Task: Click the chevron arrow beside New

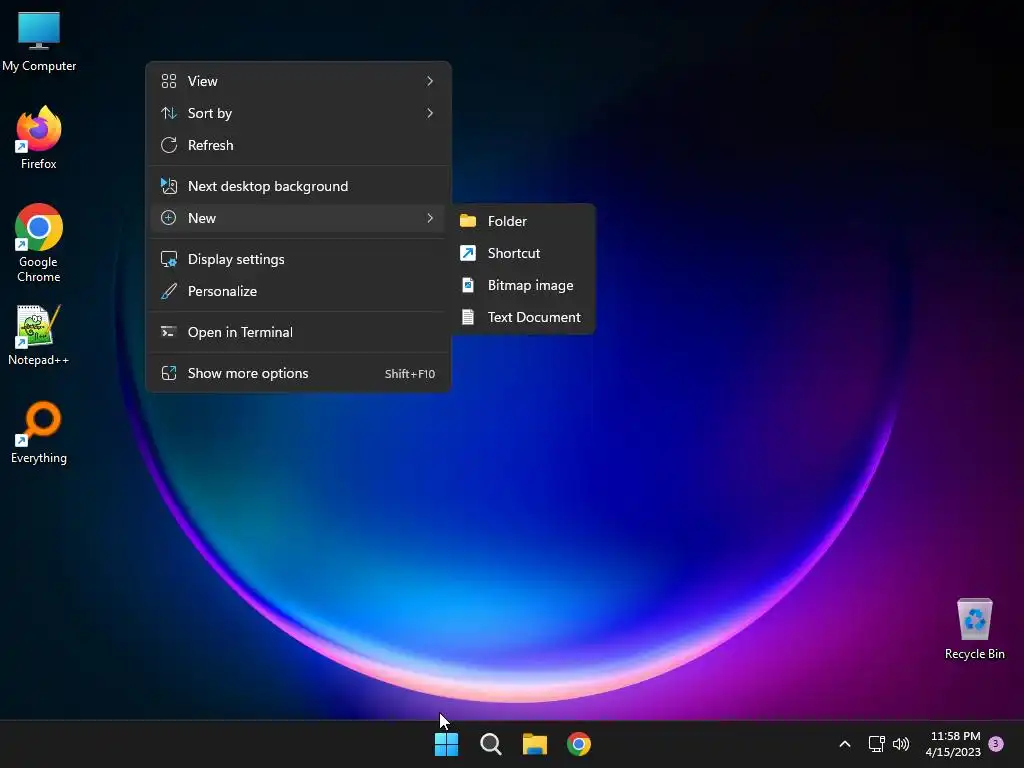Action: click(x=430, y=218)
